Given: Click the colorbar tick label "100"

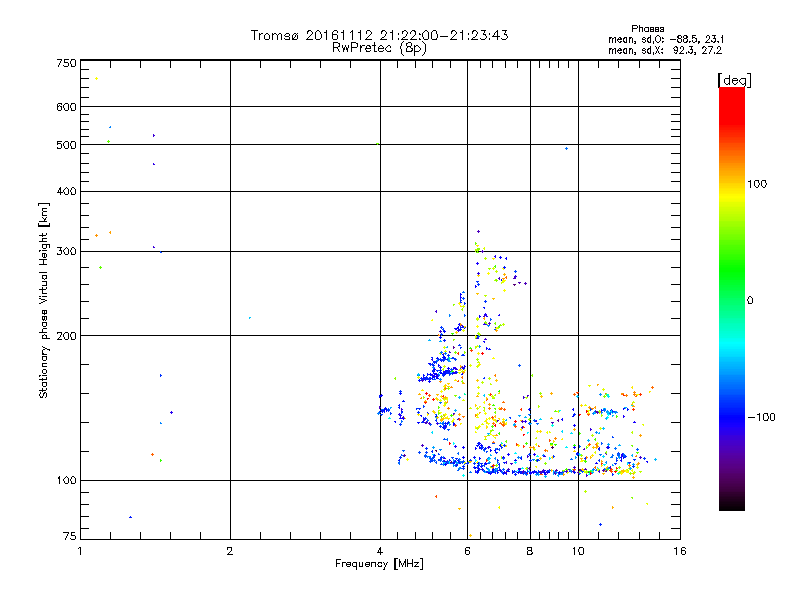Looking at the screenshot, I should [x=757, y=184].
